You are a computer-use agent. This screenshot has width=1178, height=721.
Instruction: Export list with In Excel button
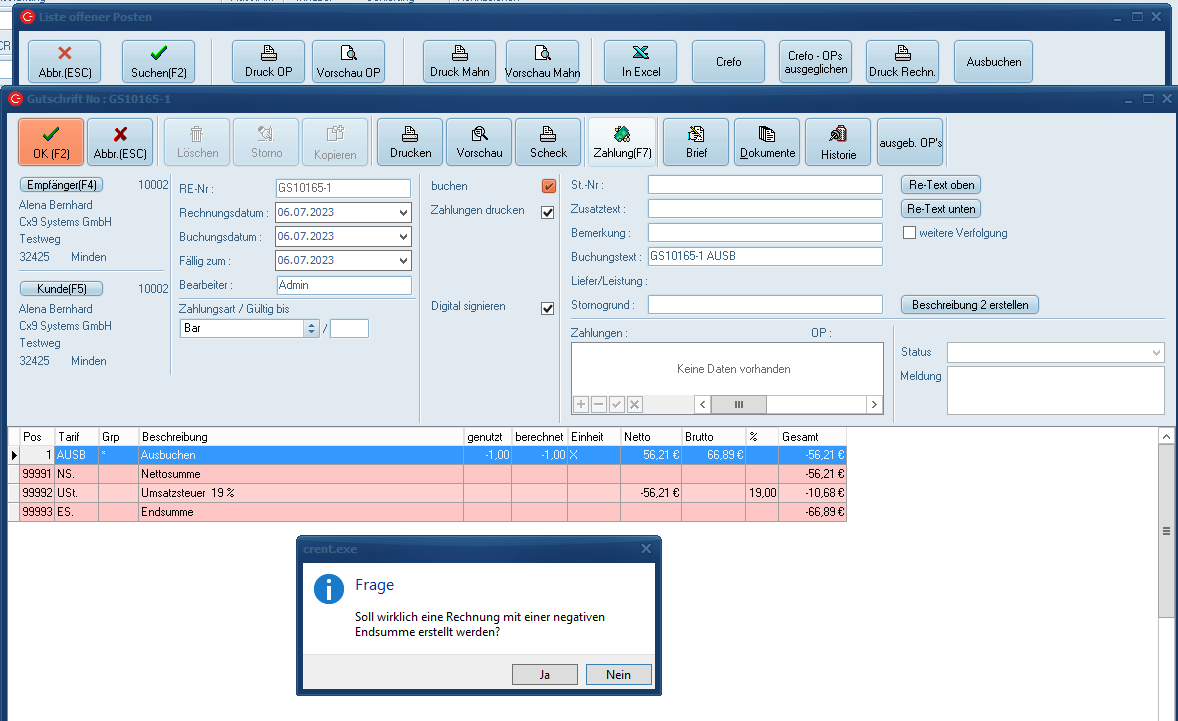[641, 62]
